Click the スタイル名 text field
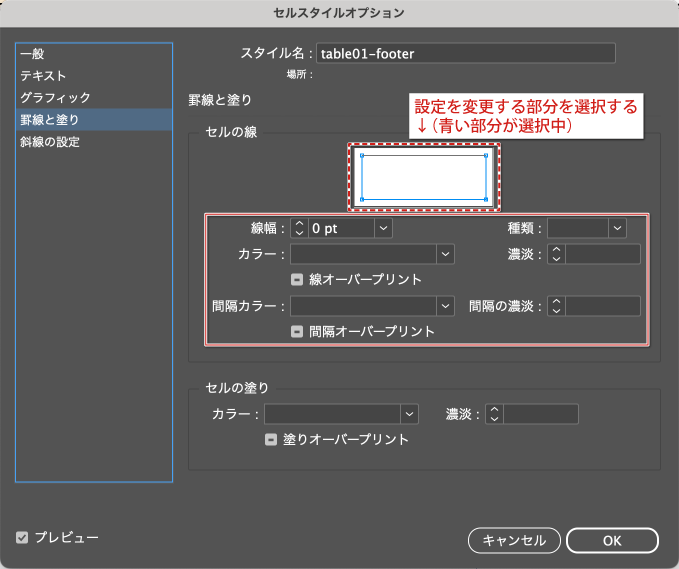Screen dimensions: 679x569 pos(465,54)
